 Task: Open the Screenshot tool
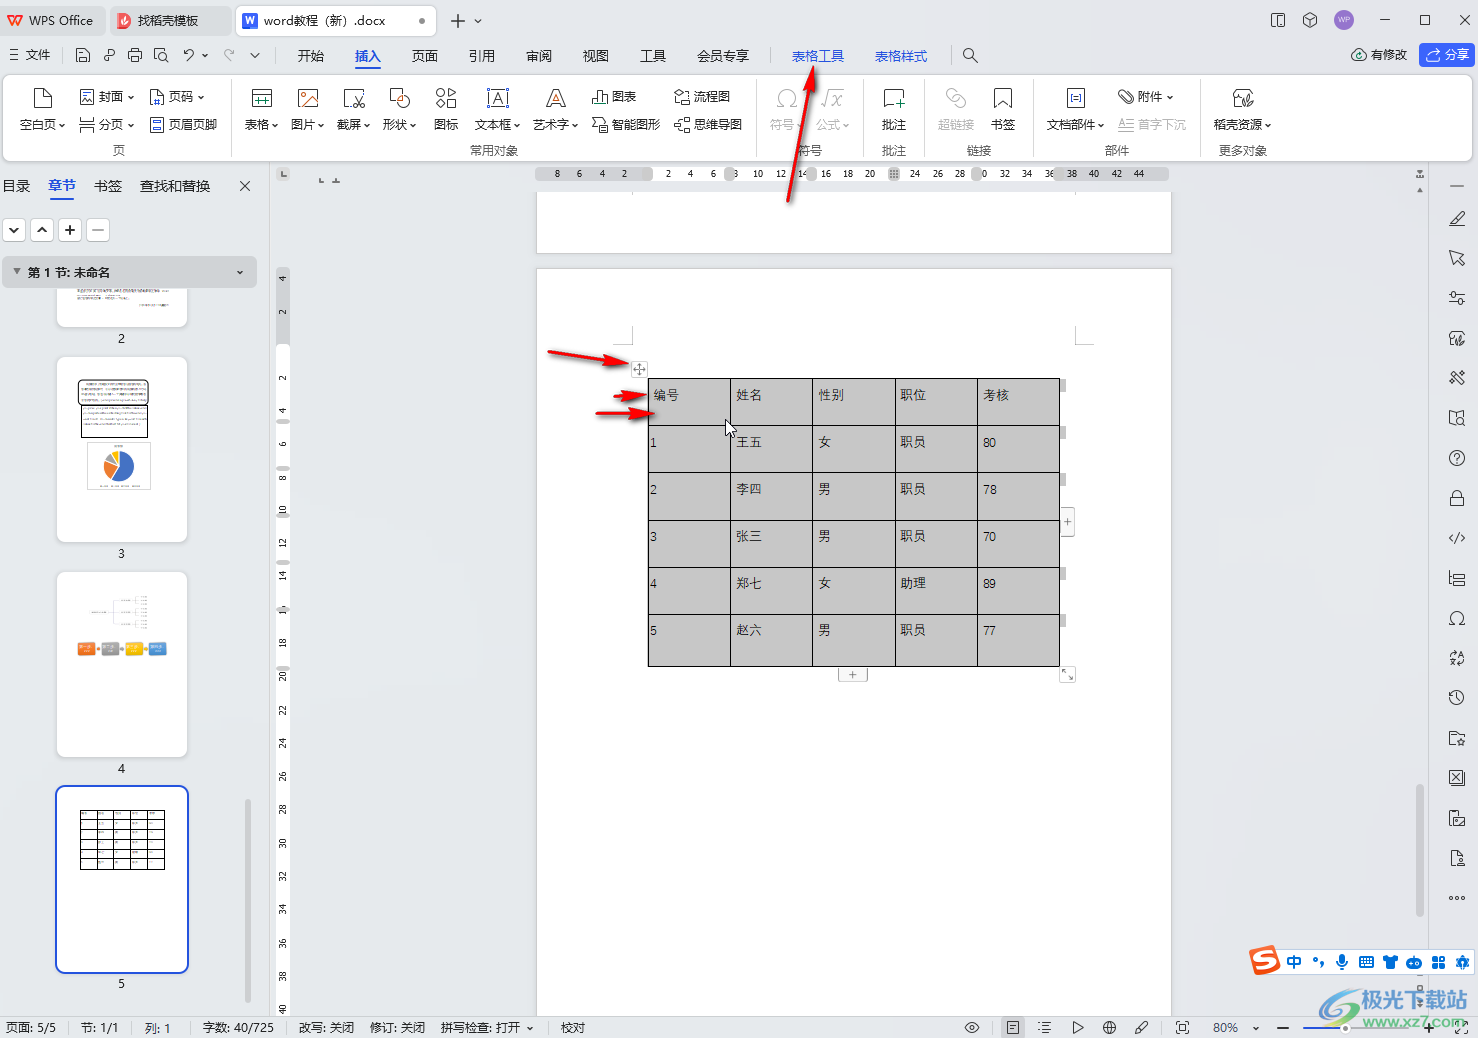354,110
